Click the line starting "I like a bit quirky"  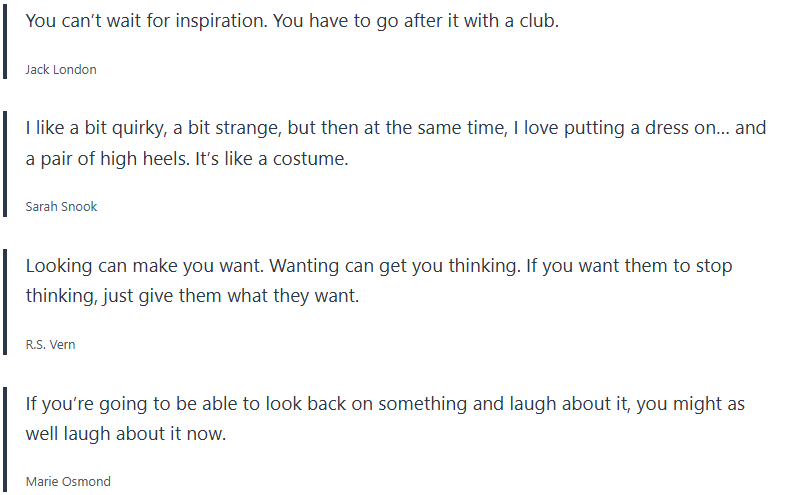(x=395, y=128)
